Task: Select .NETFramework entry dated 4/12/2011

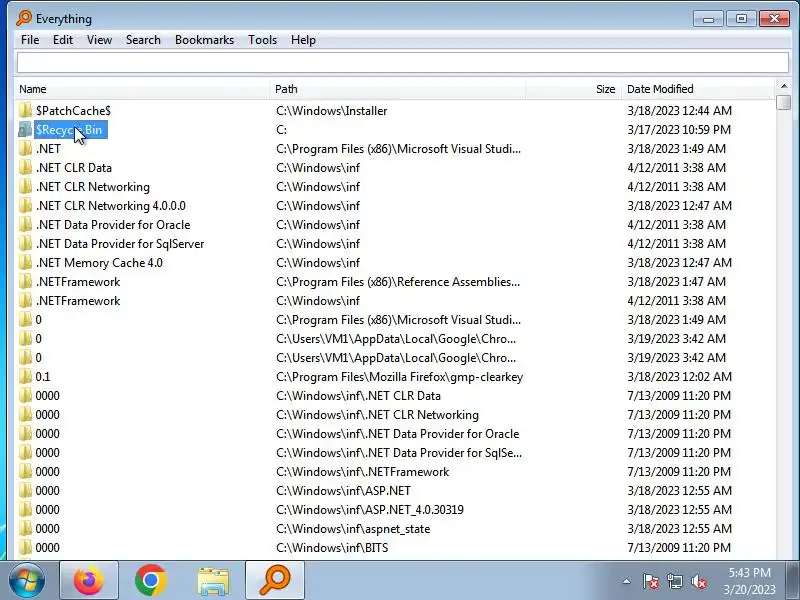Action: pos(78,301)
